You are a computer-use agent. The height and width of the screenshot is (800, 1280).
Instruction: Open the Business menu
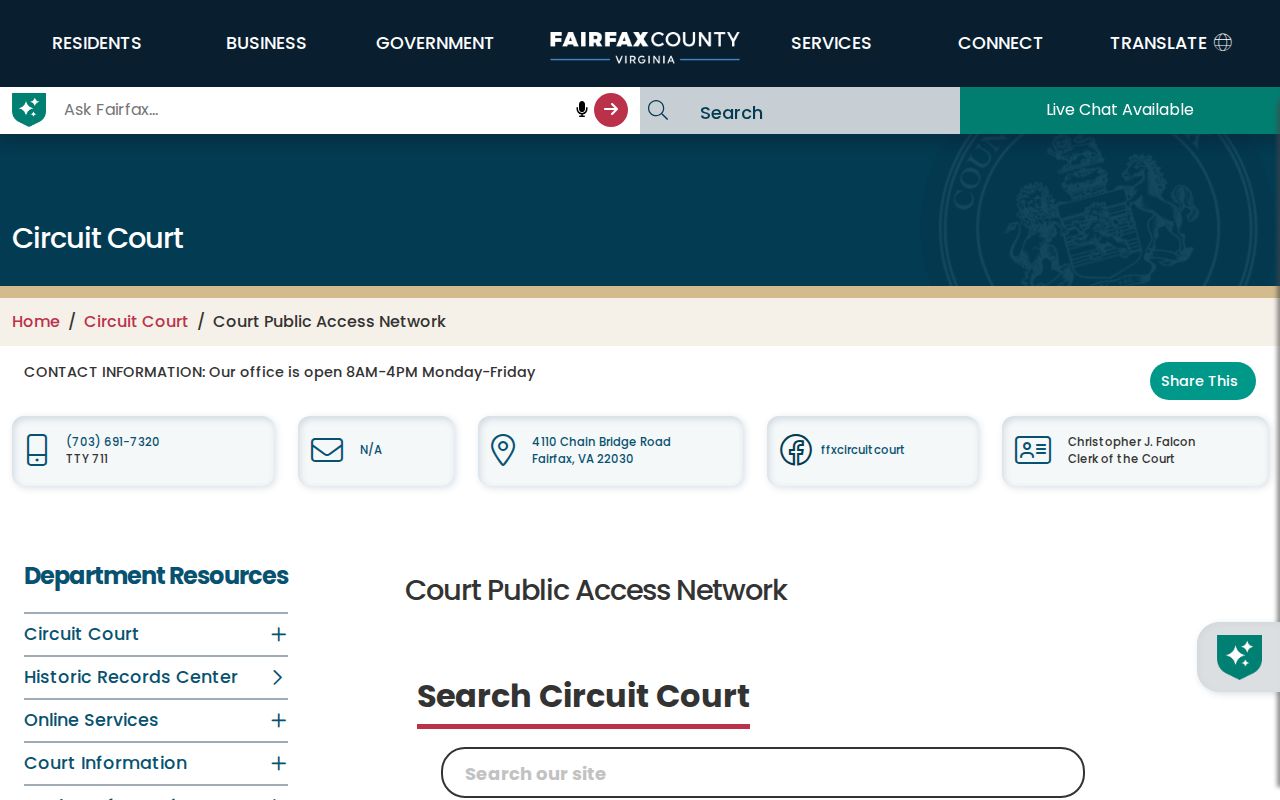click(x=266, y=43)
